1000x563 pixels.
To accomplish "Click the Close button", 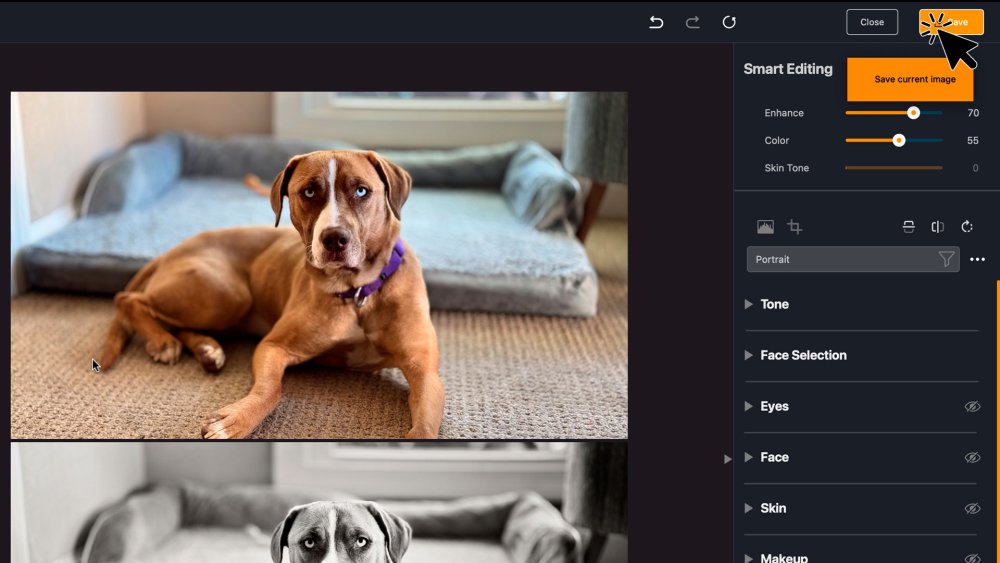I will pos(872,22).
